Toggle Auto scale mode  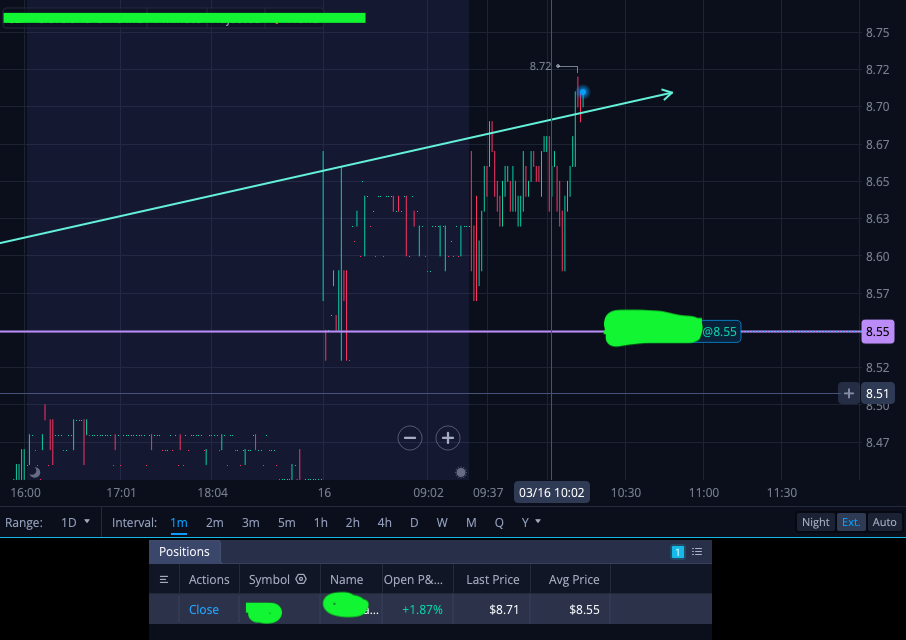click(884, 522)
